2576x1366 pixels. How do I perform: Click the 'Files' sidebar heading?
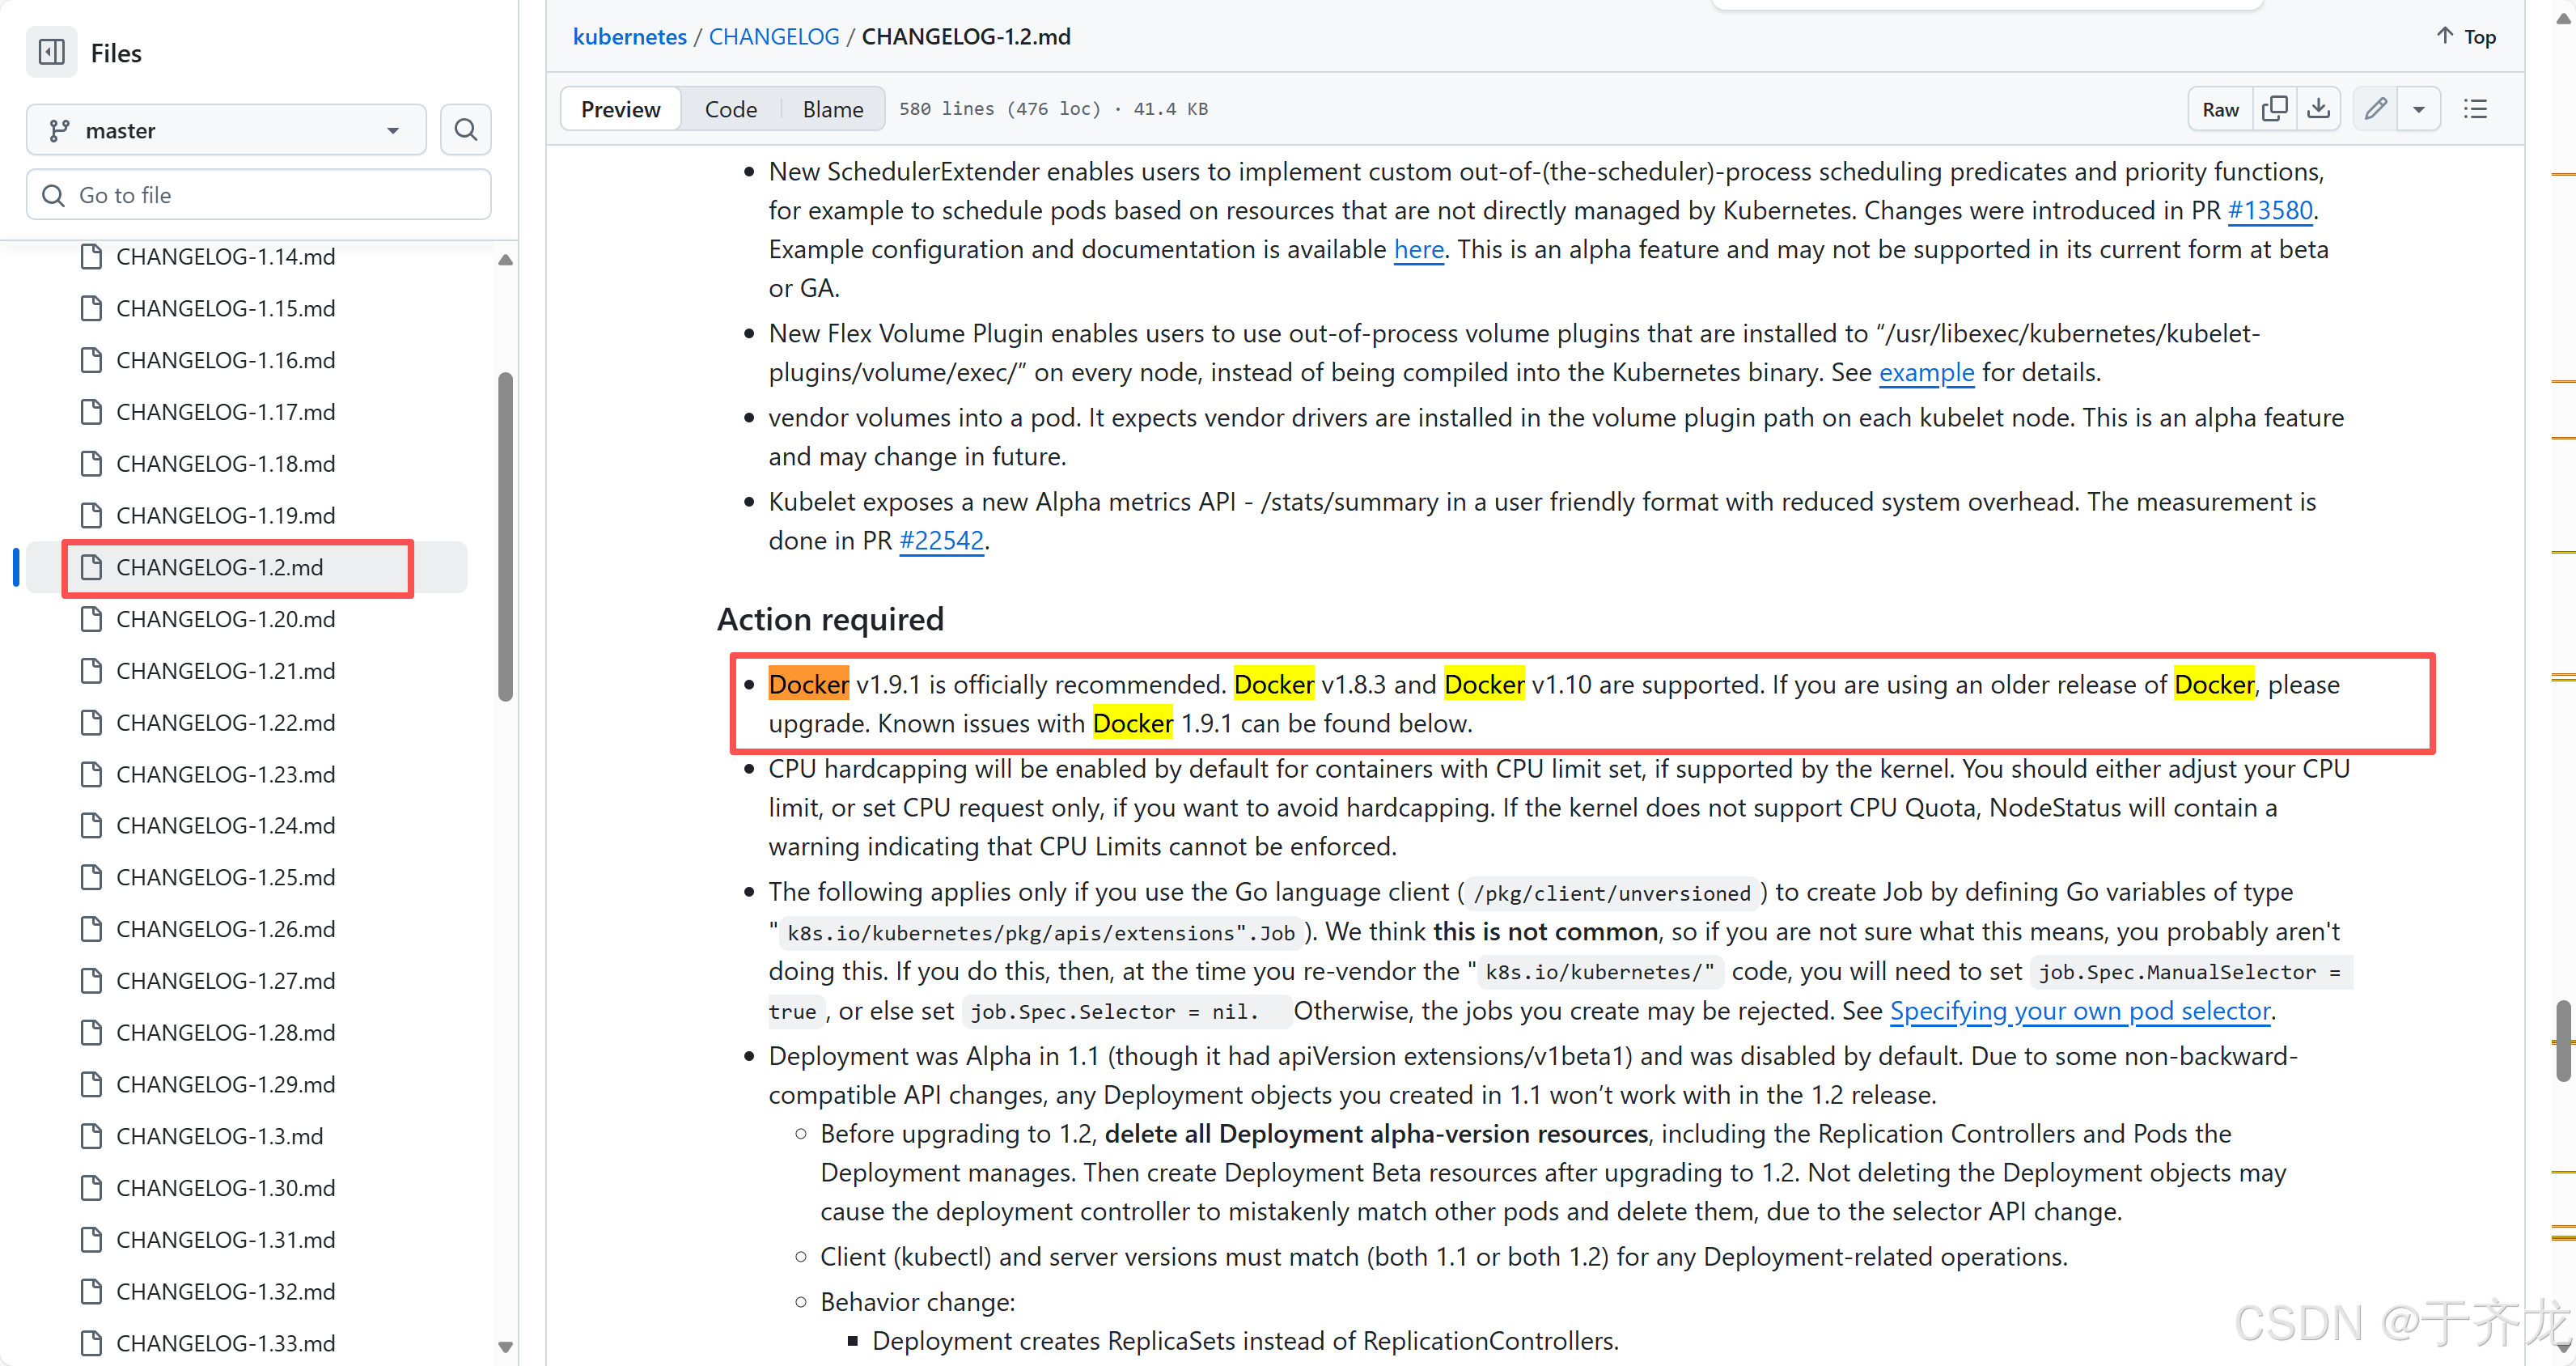(x=116, y=53)
